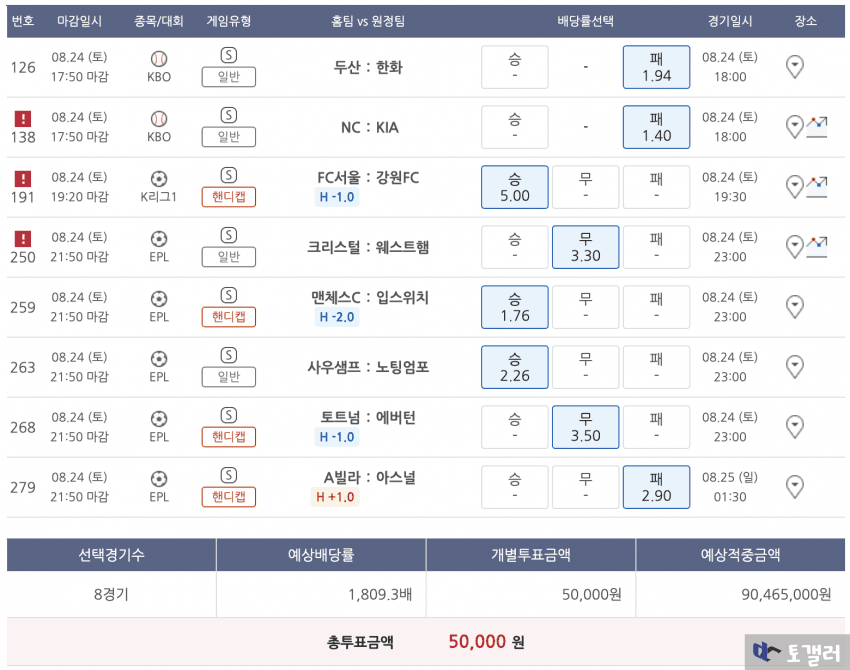
Task: Click the 게임유형 column header
Action: pos(228,20)
